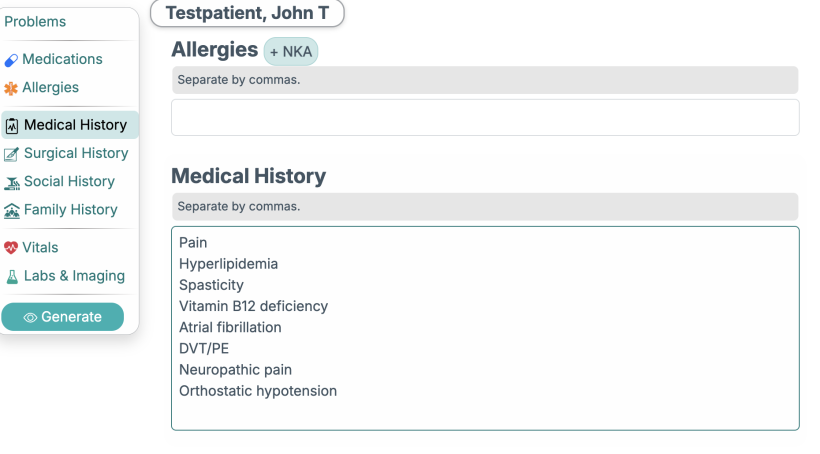Click the orange Allergies asterisk icon

coord(11,88)
